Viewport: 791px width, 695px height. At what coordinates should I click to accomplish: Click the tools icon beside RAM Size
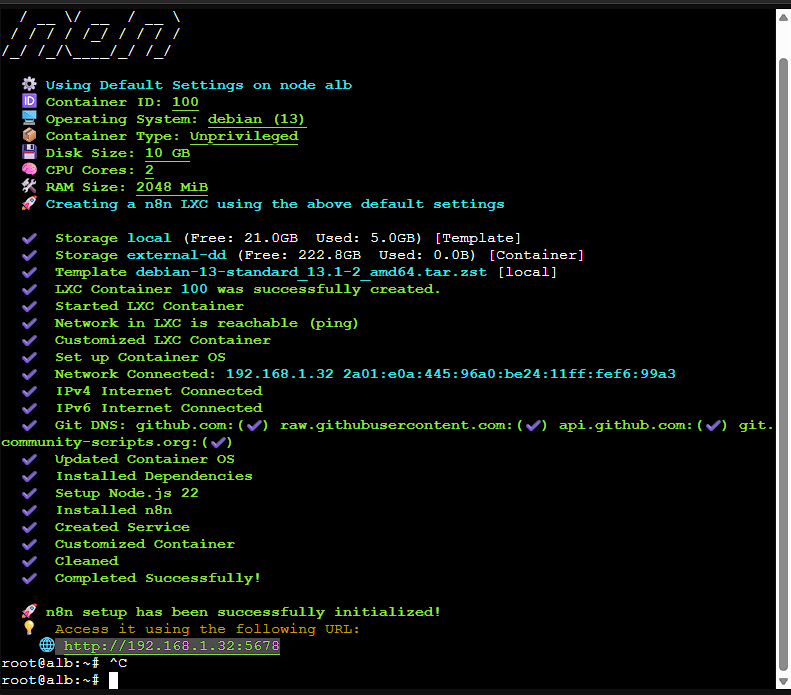click(29, 187)
